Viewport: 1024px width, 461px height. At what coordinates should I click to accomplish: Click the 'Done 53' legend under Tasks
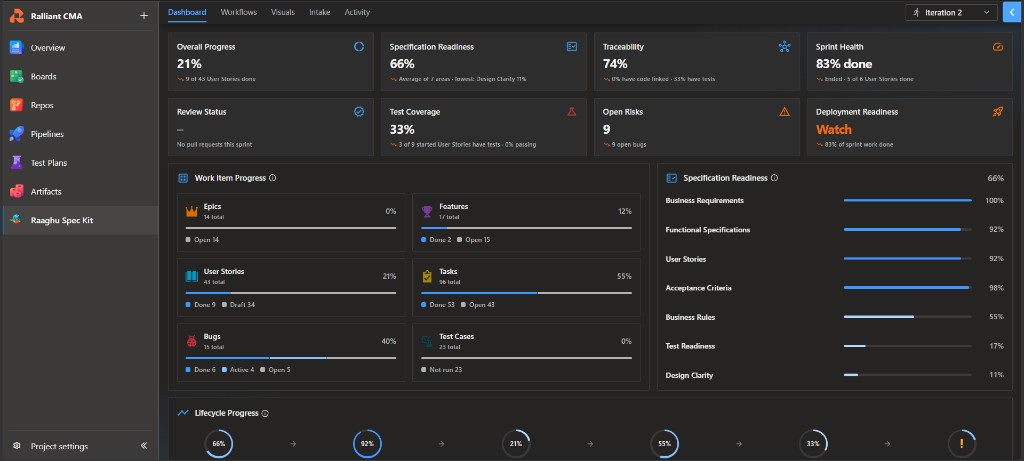coord(438,304)
